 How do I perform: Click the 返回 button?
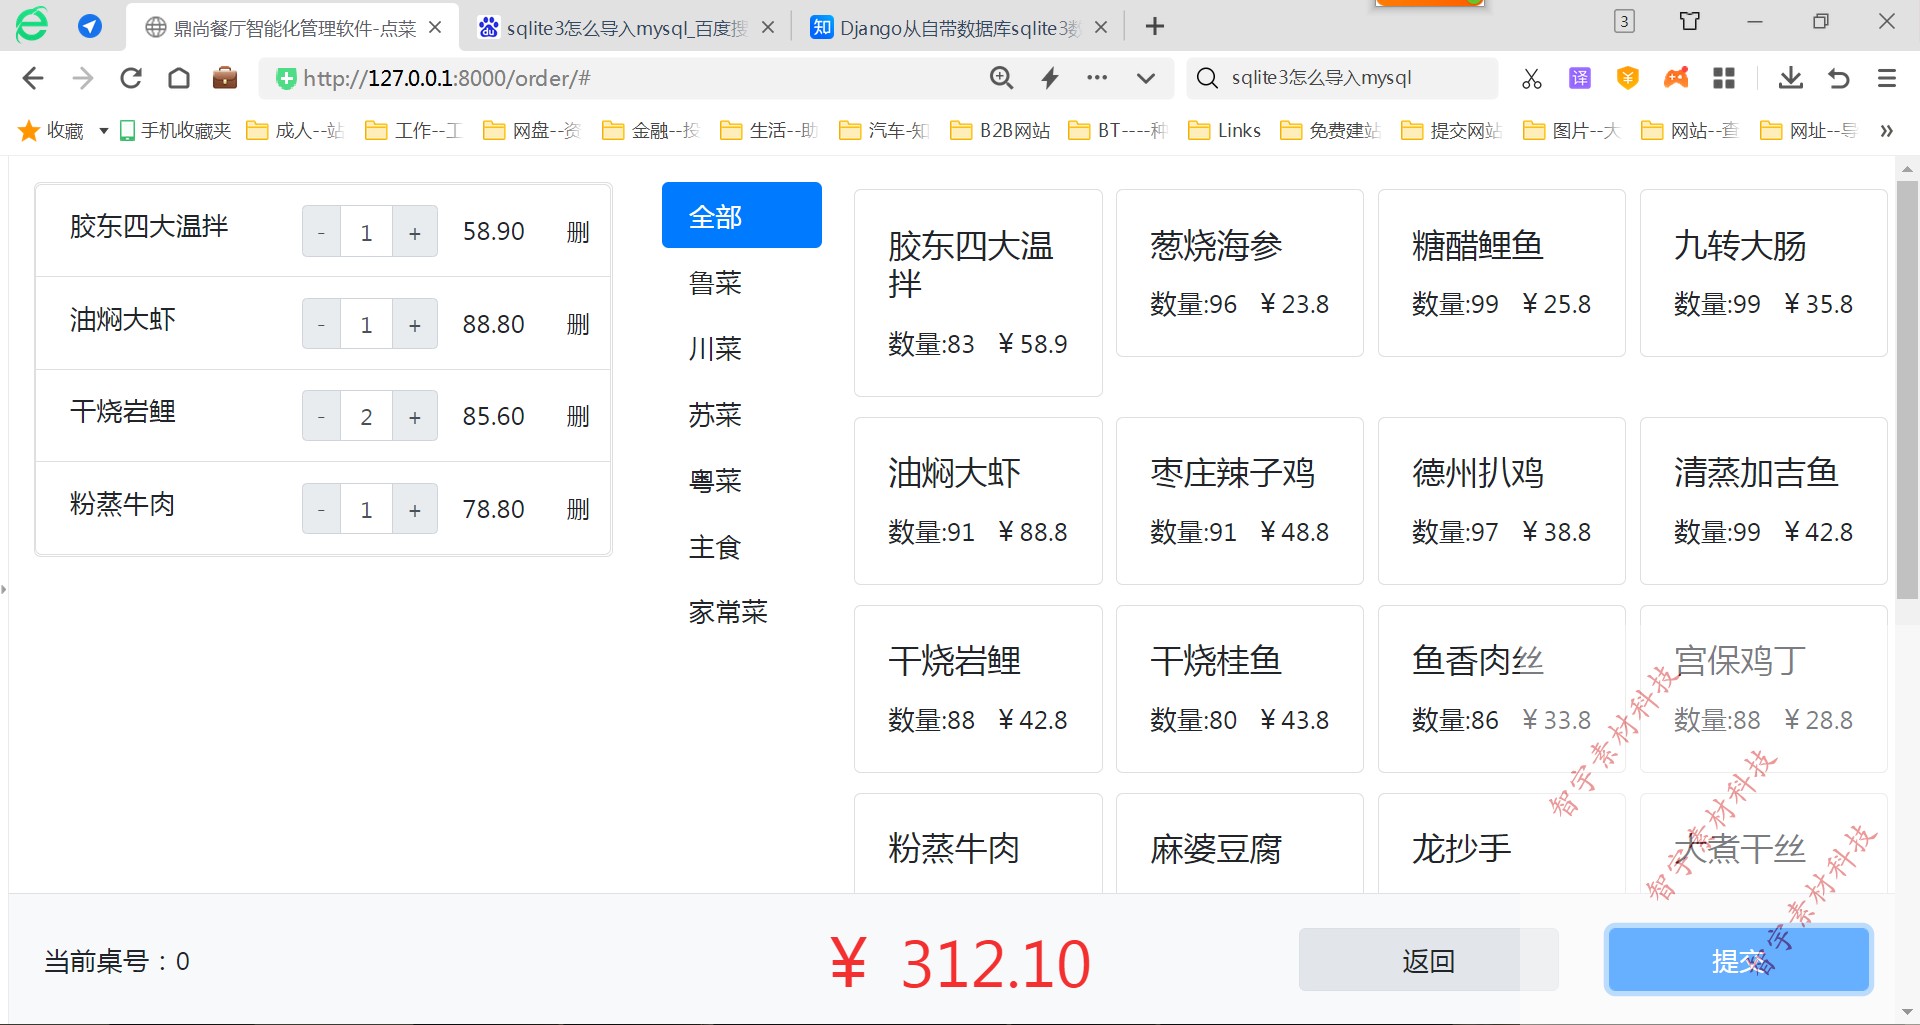tap(1428, 960)
